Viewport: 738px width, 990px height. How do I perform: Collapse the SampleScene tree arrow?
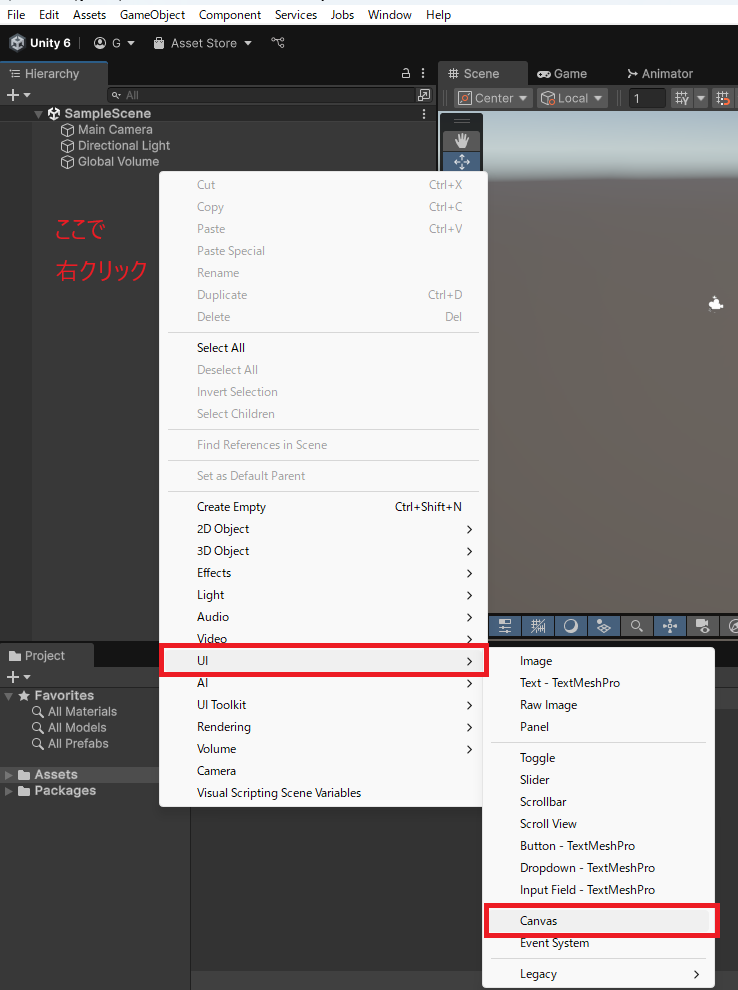pos(39,114)
